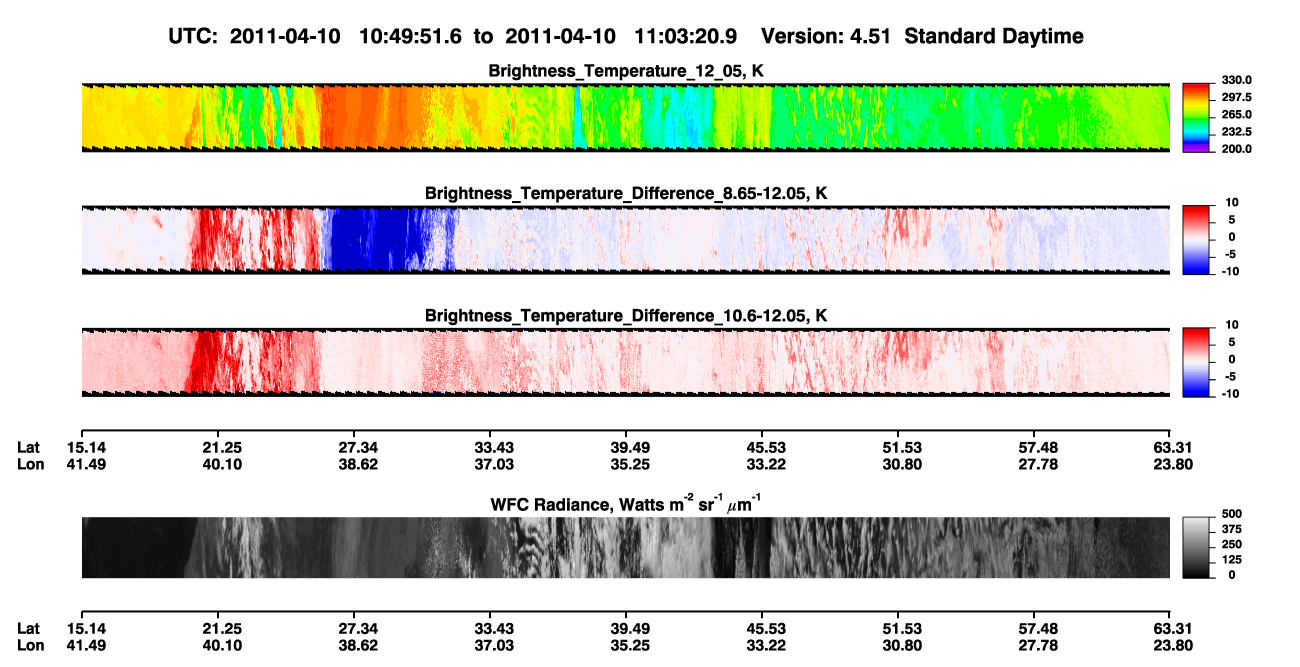Click the -10 label on 10.6-12.05 colorbar

tap(1230, 393)
